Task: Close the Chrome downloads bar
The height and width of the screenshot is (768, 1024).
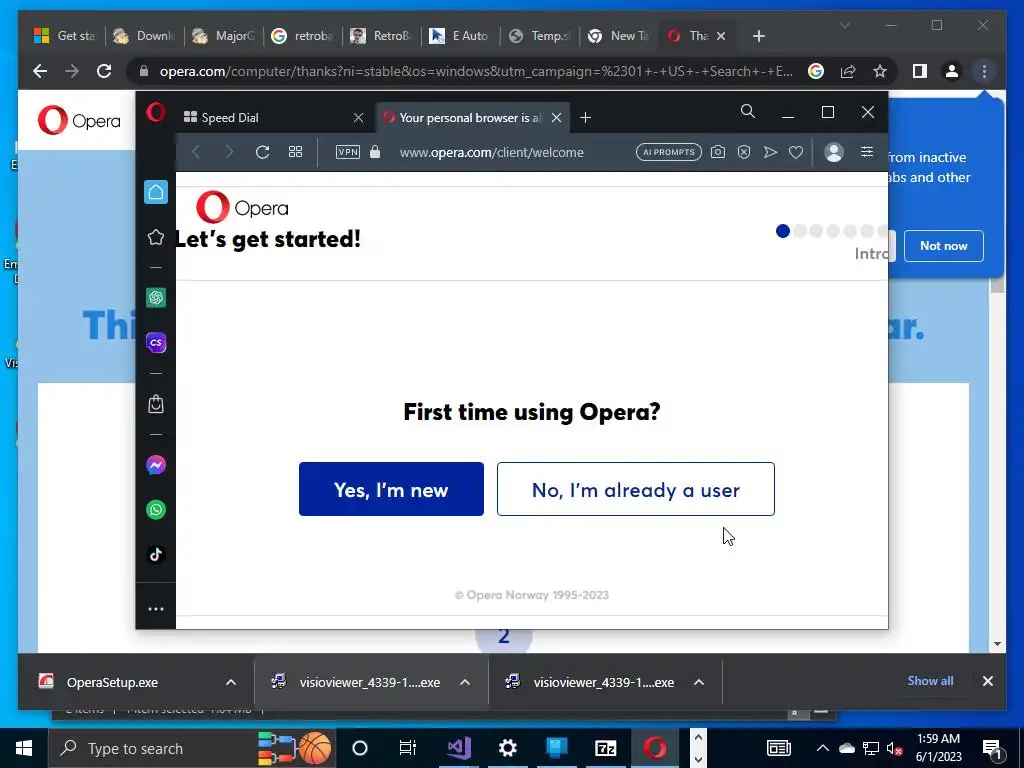Action: [987, 681]
